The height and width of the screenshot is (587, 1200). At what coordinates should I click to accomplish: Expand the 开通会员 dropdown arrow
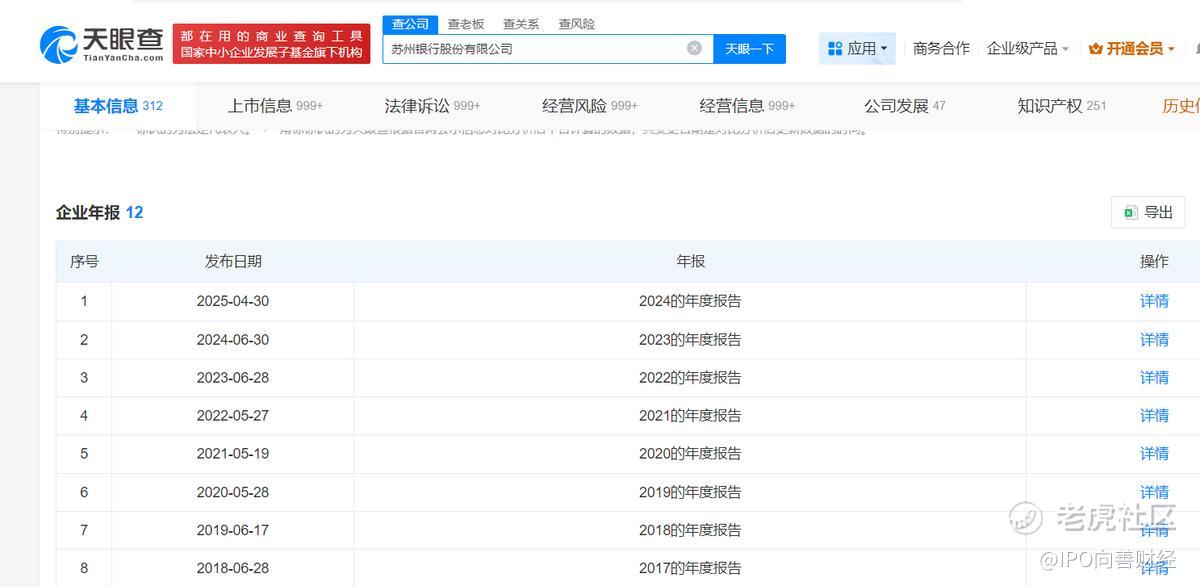1171,49
